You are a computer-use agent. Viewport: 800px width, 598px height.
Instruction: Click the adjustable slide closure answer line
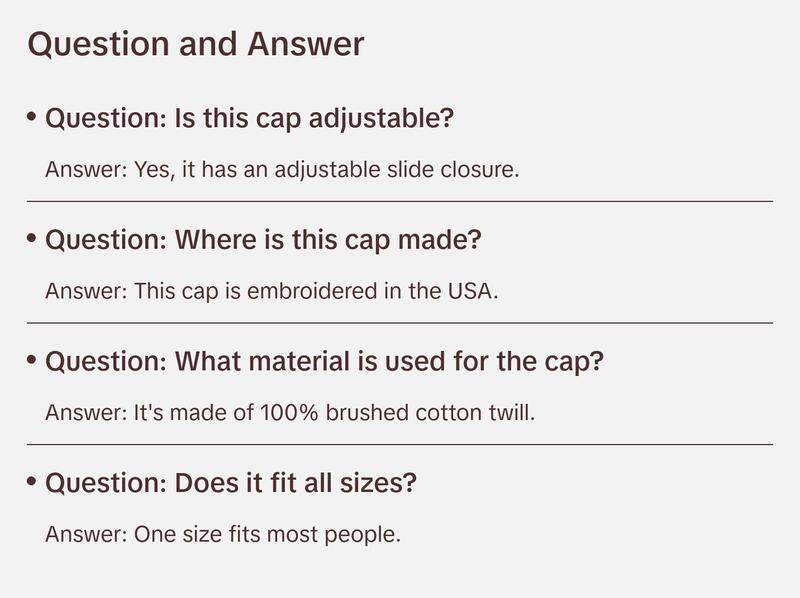point(282,170)
